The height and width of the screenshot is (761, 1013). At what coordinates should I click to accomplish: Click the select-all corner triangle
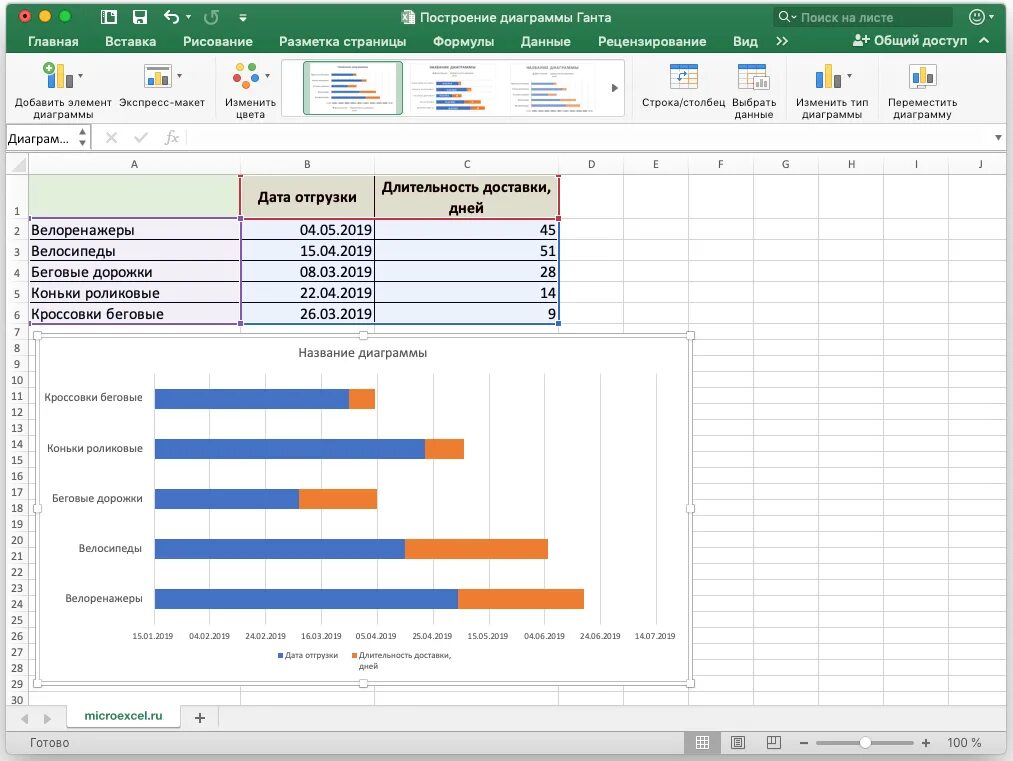click(x=18, y=164)
